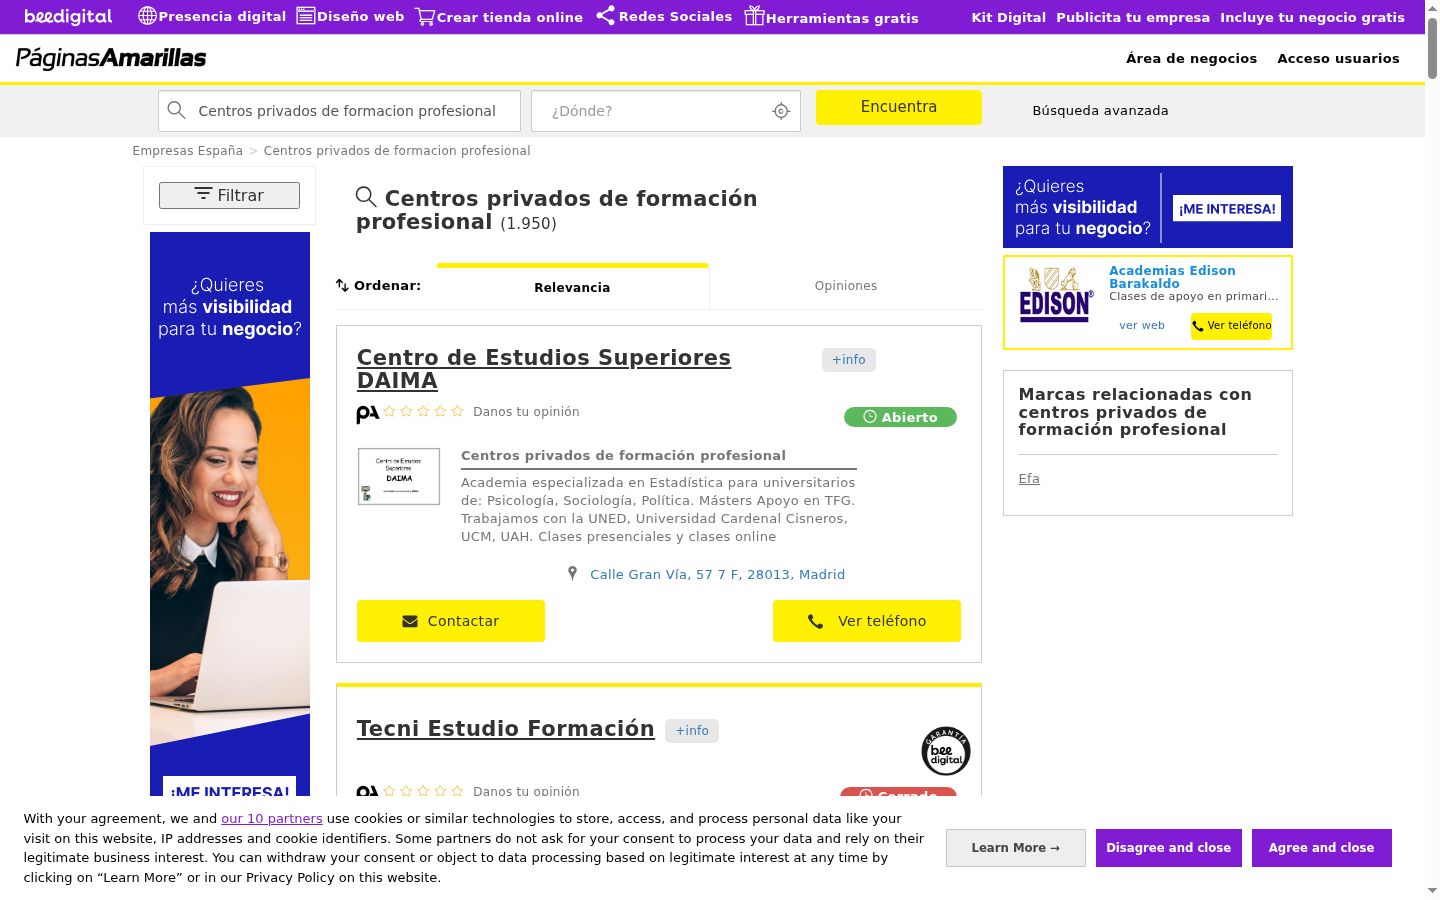Open the Filtrar filter panel

point(229,195)
